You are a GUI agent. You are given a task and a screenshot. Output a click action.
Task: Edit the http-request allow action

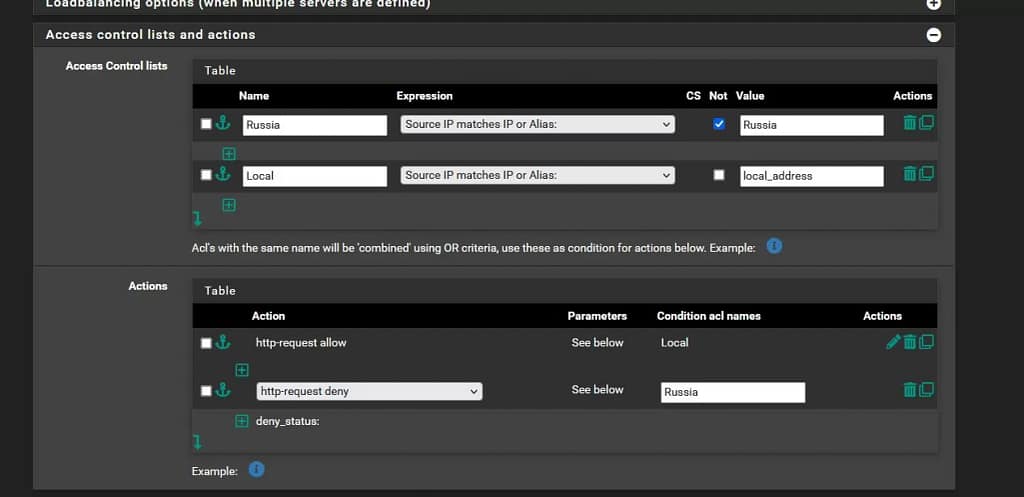(x=893, y=342)
